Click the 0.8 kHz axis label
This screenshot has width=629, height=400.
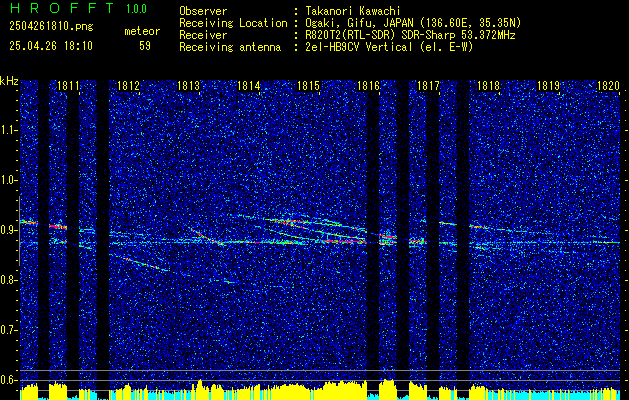point(9,280)
